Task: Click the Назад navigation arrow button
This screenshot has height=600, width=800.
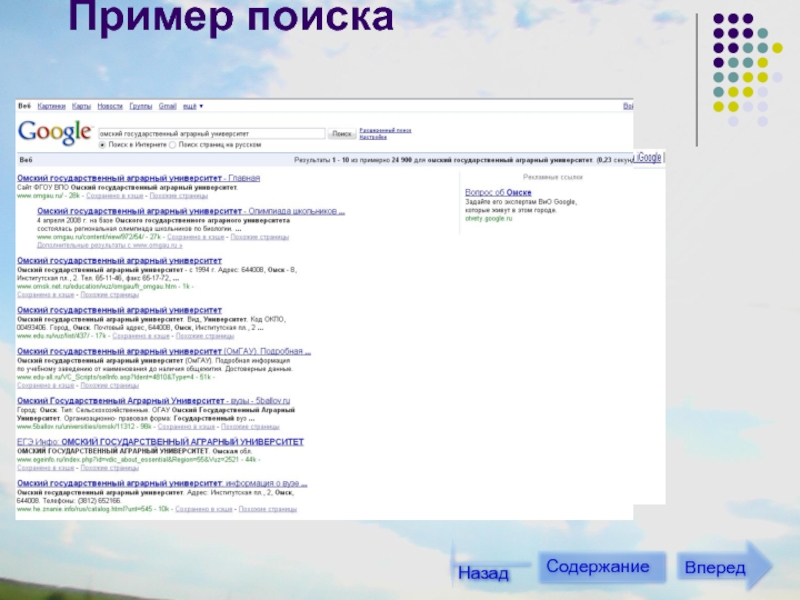Action: pyautogui.click(x=482, y=573)
